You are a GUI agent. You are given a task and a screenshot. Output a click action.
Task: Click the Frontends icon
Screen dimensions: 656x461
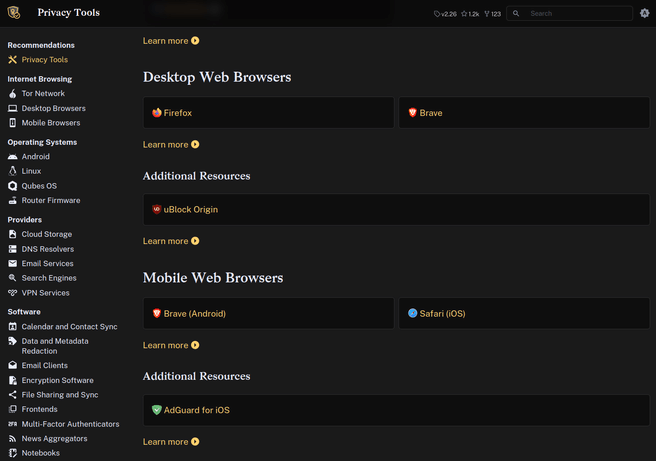pyautogui.click(x=13, y=409)
